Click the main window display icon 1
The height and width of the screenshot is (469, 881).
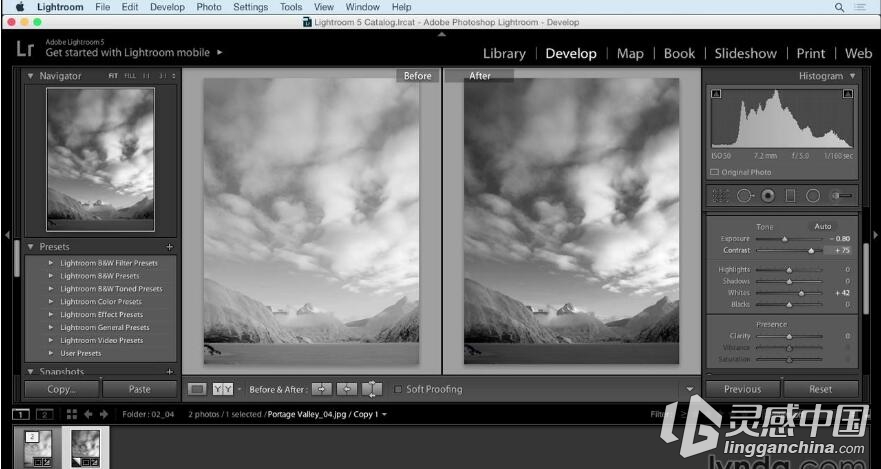(21, 415)
